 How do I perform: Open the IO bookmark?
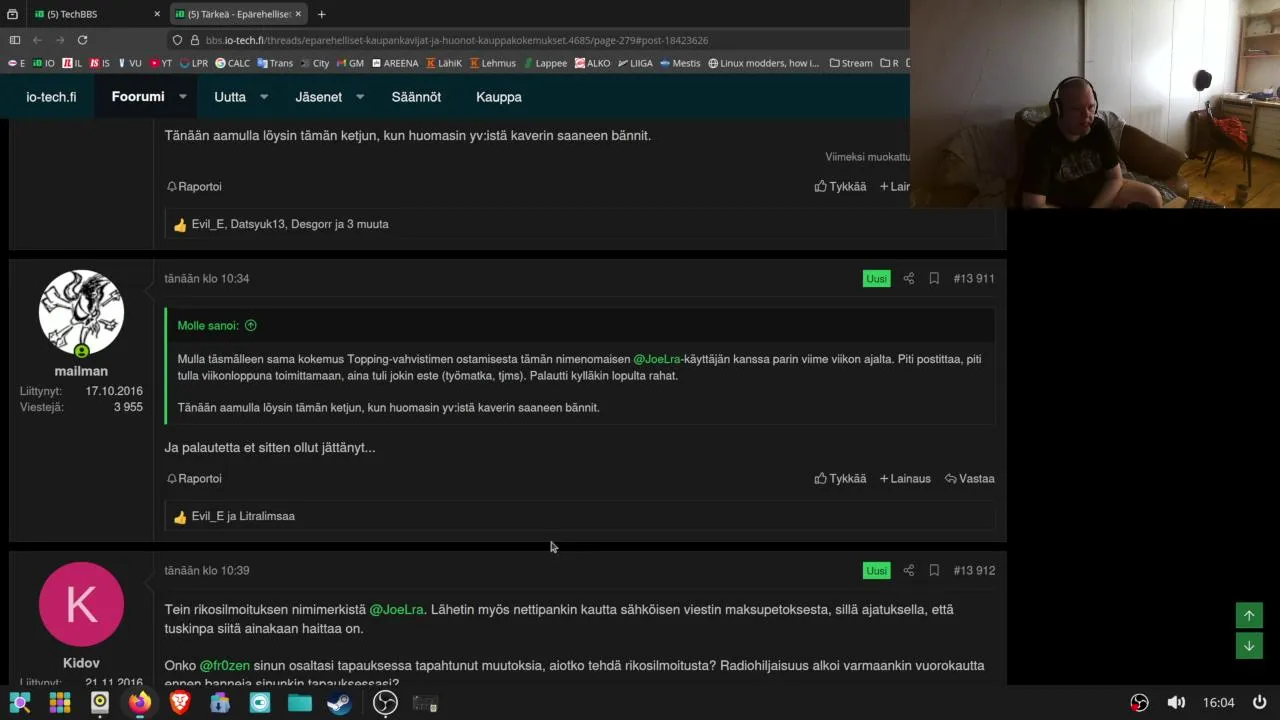click(x=43, y=63)
